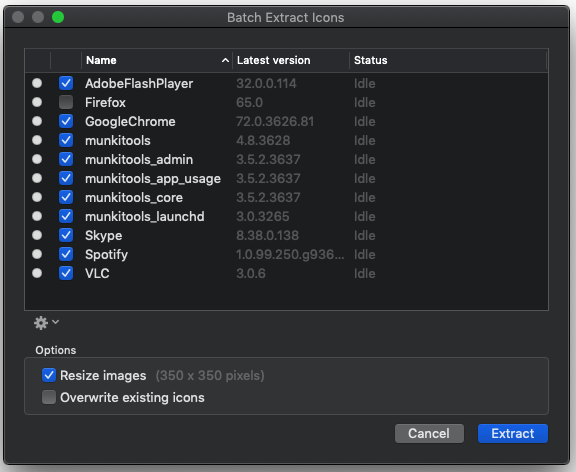Click the green zoom window button
Viewport: 576px width, 472px height.
coord(58,17)
